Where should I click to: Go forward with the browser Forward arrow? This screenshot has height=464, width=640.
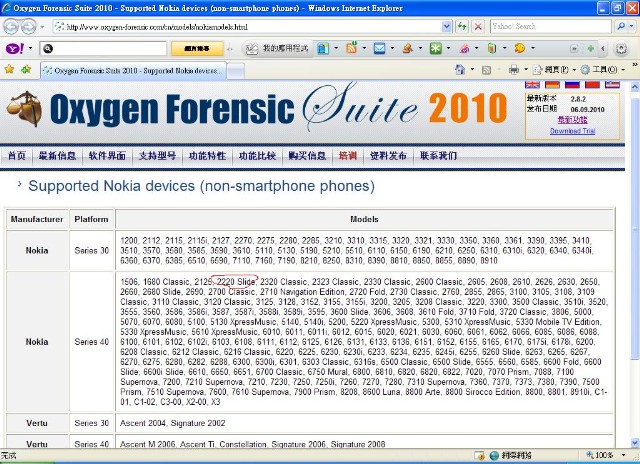pos(29,27)
